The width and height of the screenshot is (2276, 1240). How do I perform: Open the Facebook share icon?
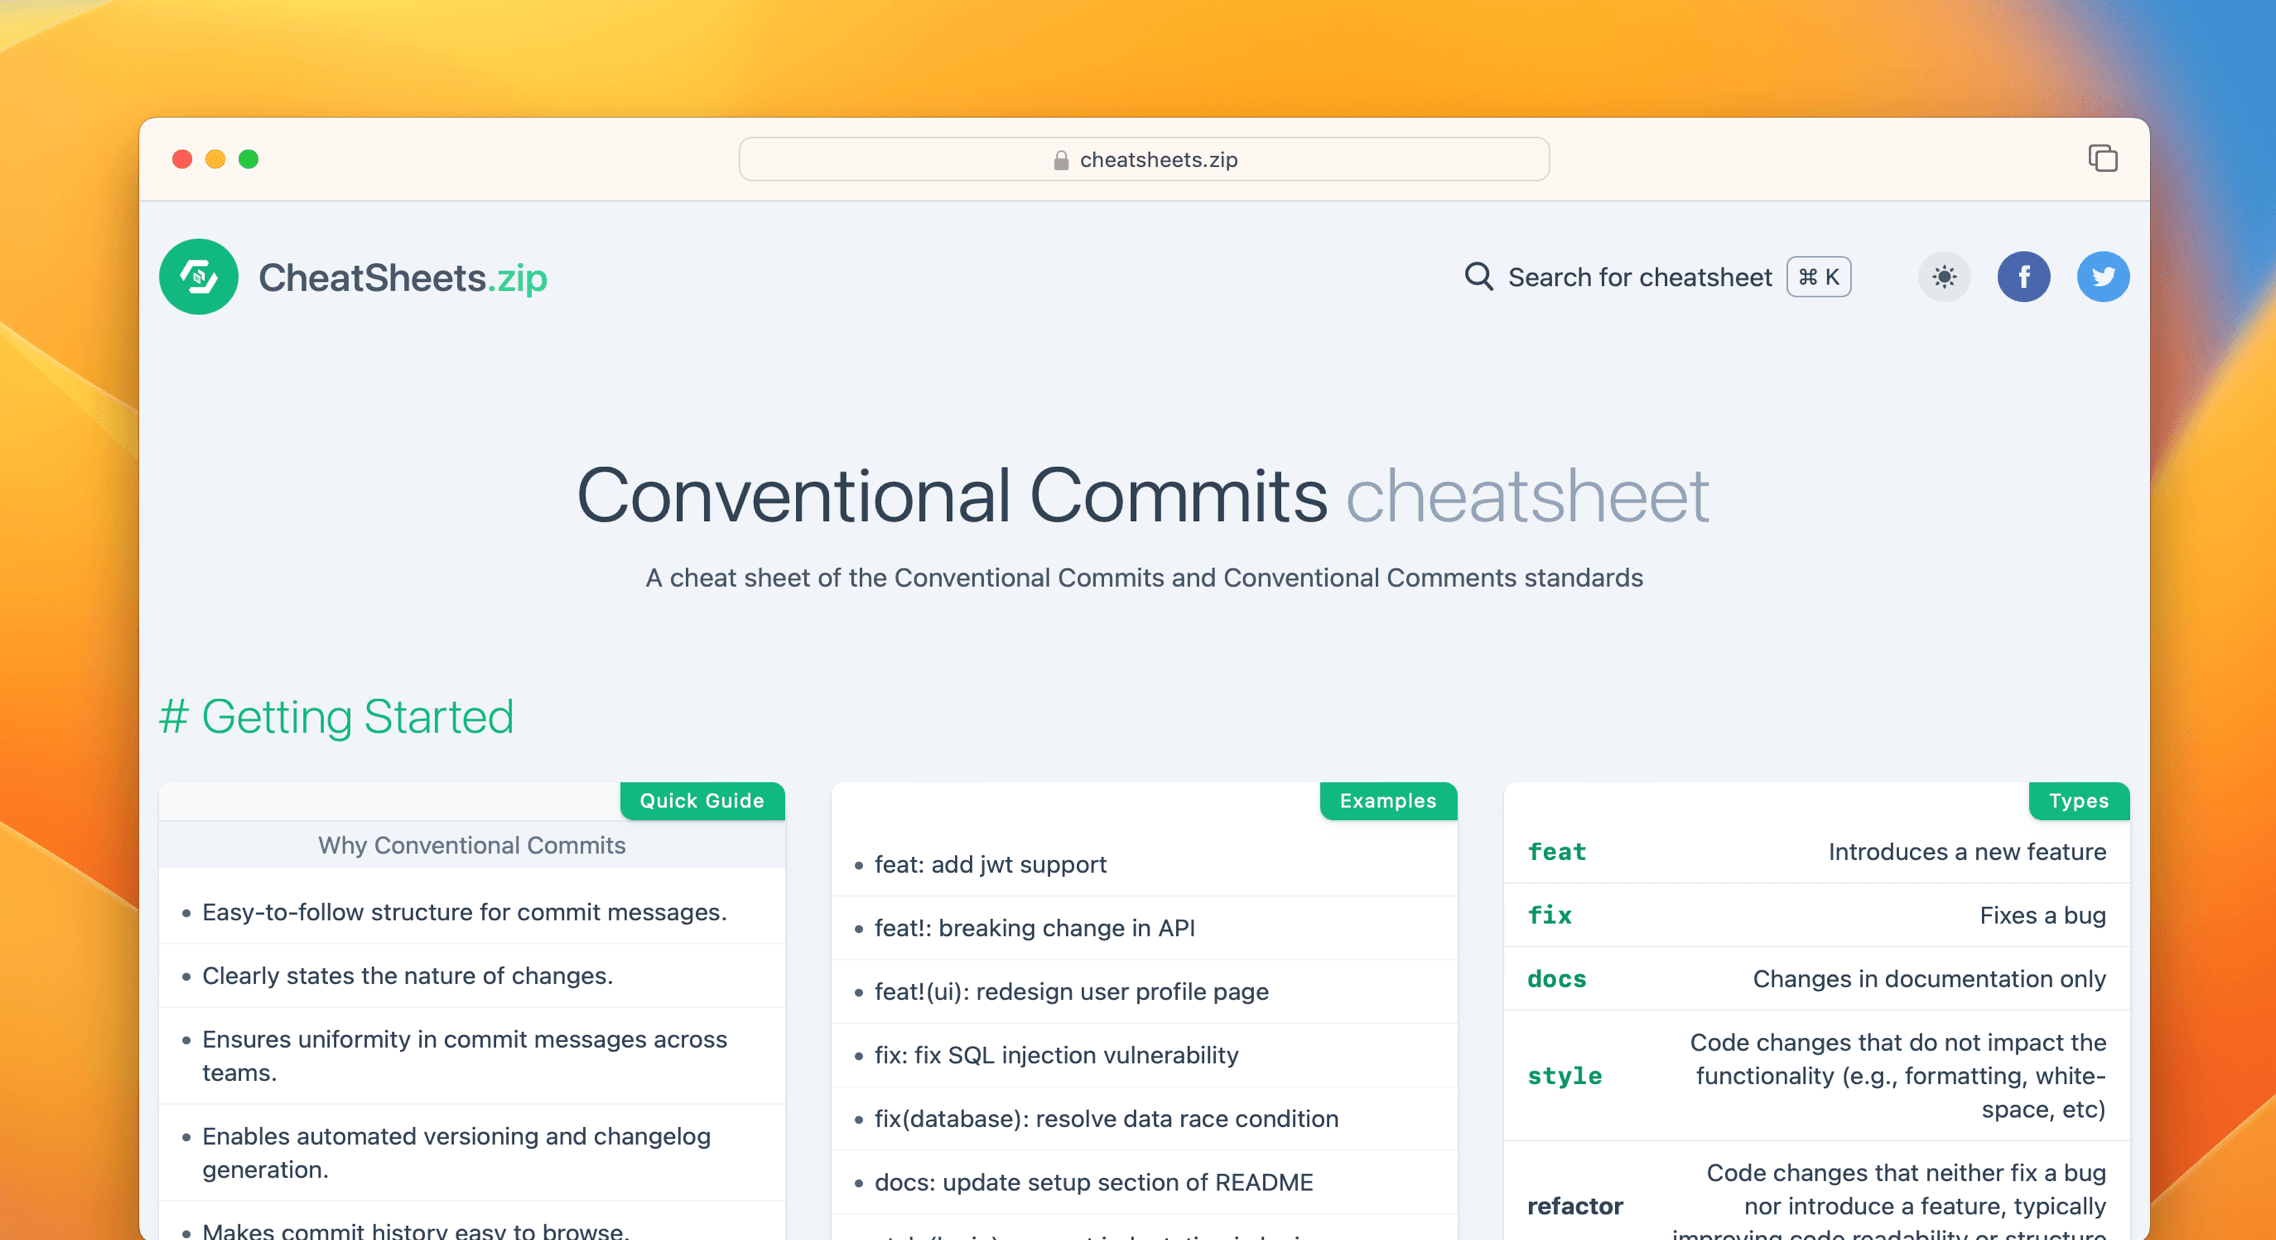point(2024,277)
